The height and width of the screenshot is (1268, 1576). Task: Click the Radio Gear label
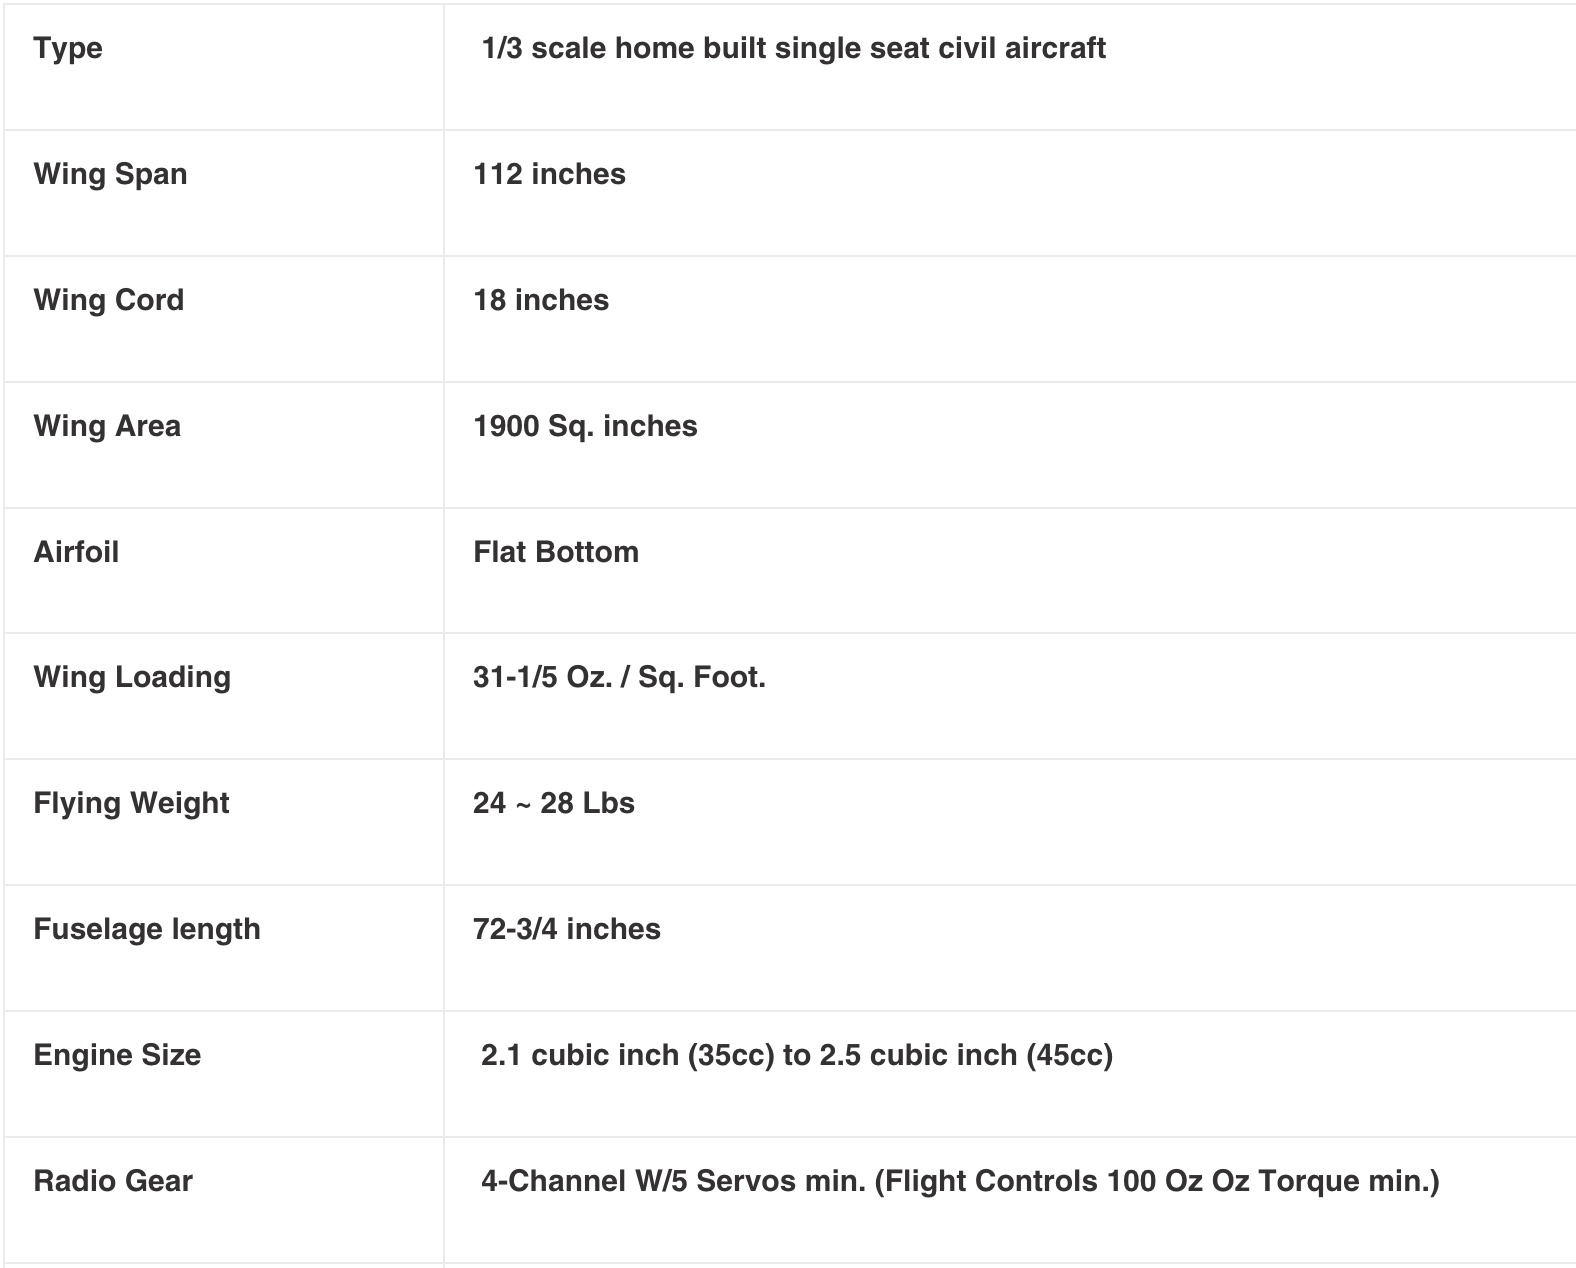point(113,1181)
